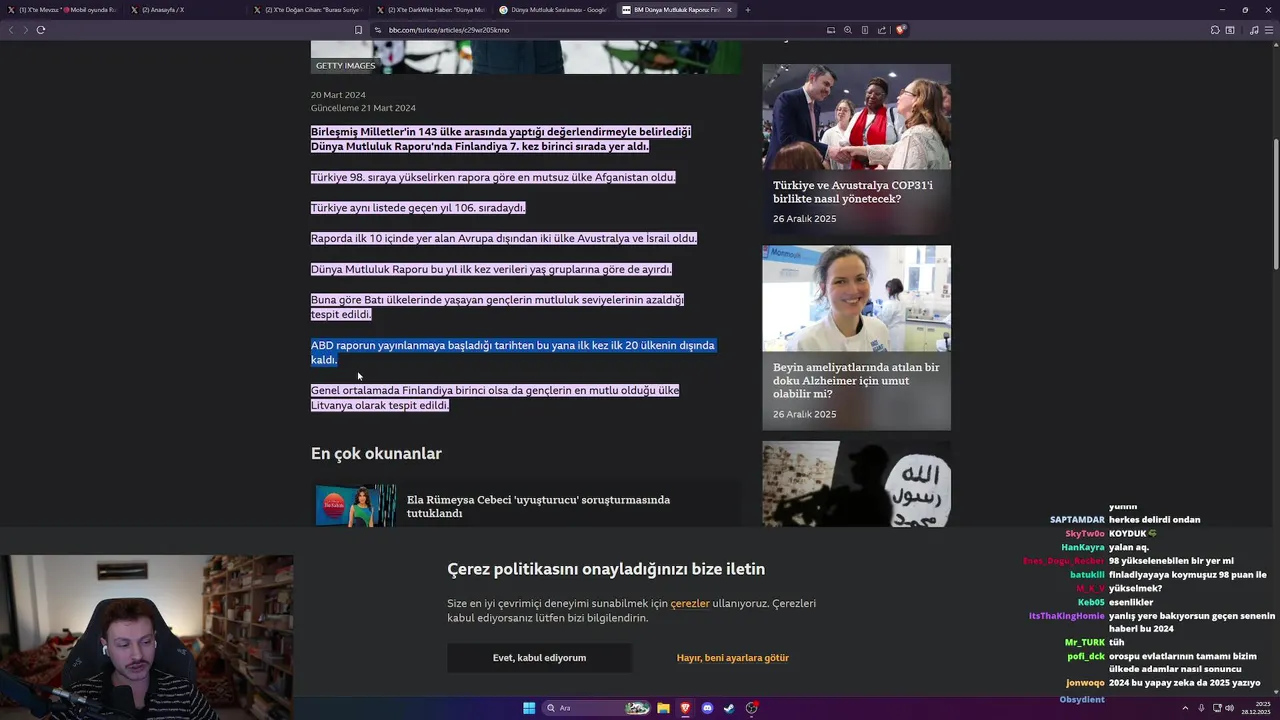
Task: Open the Windows Start menu
Action: (529, 708)
